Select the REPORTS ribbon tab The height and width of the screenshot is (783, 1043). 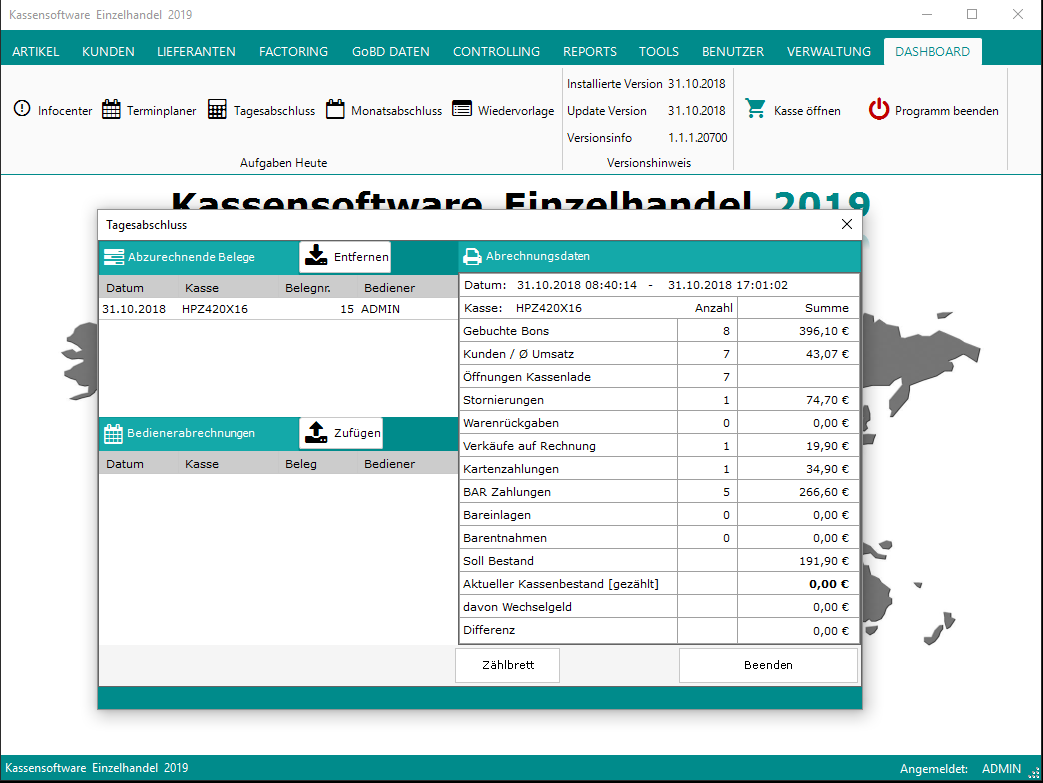coord(589,52)
